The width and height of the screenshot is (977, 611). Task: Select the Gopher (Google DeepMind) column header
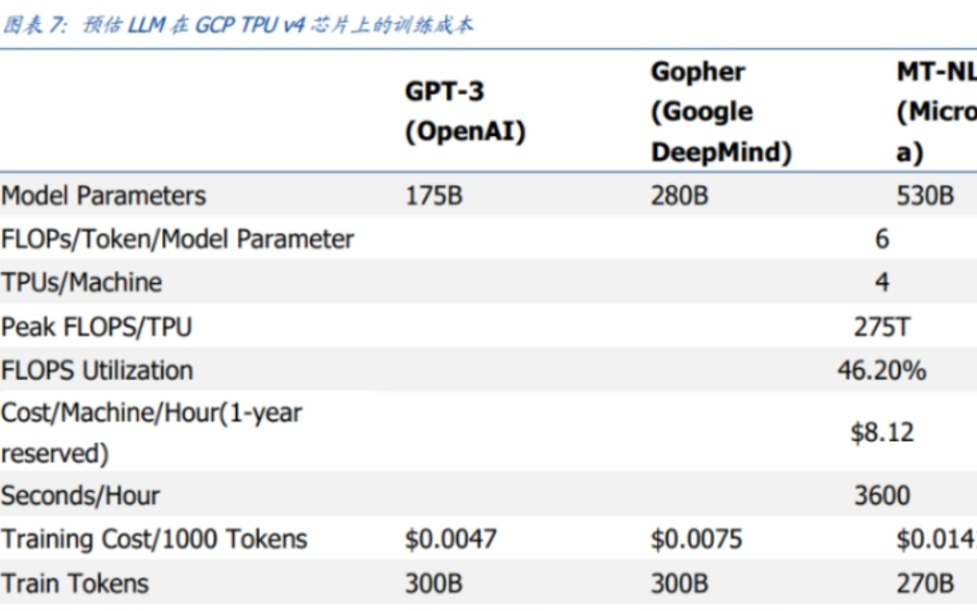(721, 111)
